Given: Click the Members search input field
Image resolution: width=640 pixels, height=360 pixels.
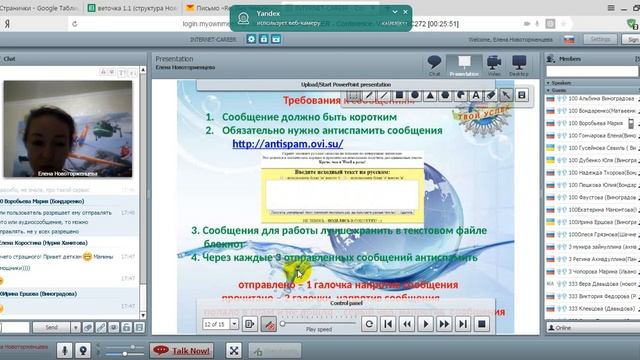Looking at the screenshot, I should pos(592,71).
